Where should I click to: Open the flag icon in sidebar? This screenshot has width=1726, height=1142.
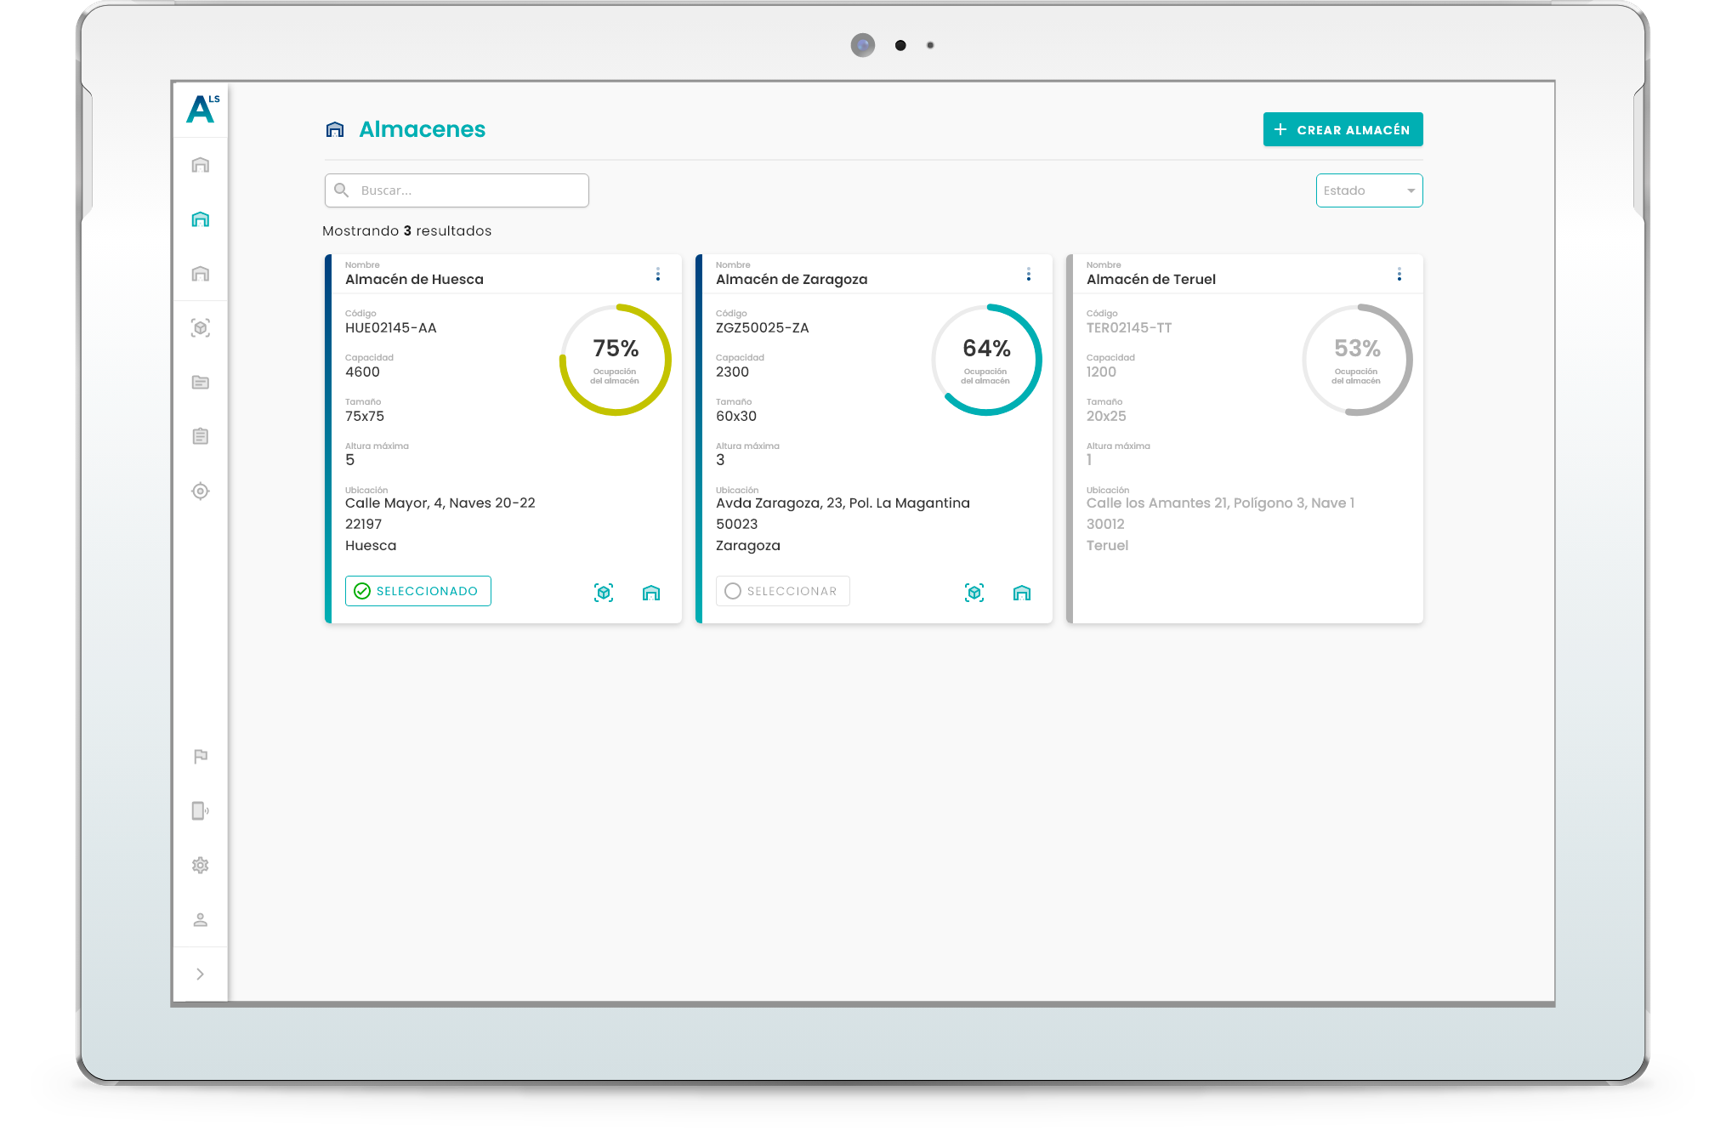[201, 756]
